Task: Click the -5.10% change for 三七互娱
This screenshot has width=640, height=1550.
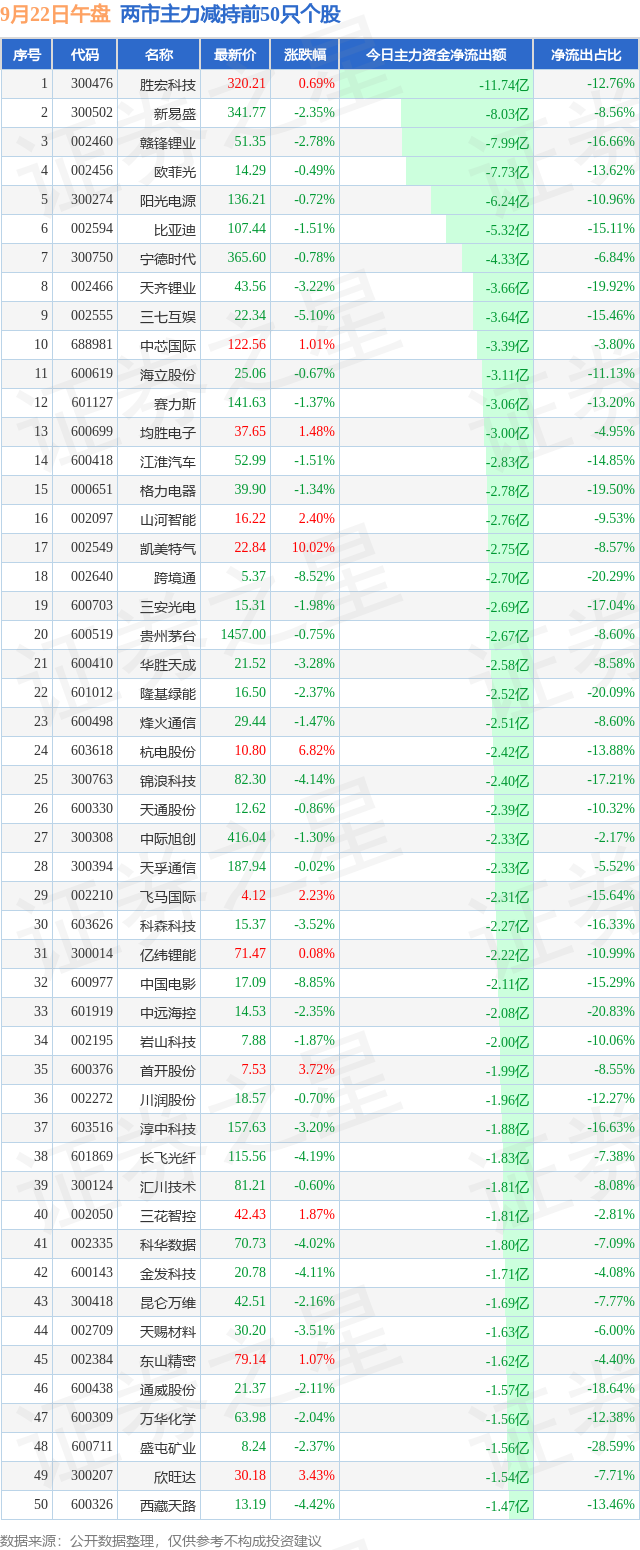Action: (314, 316)
